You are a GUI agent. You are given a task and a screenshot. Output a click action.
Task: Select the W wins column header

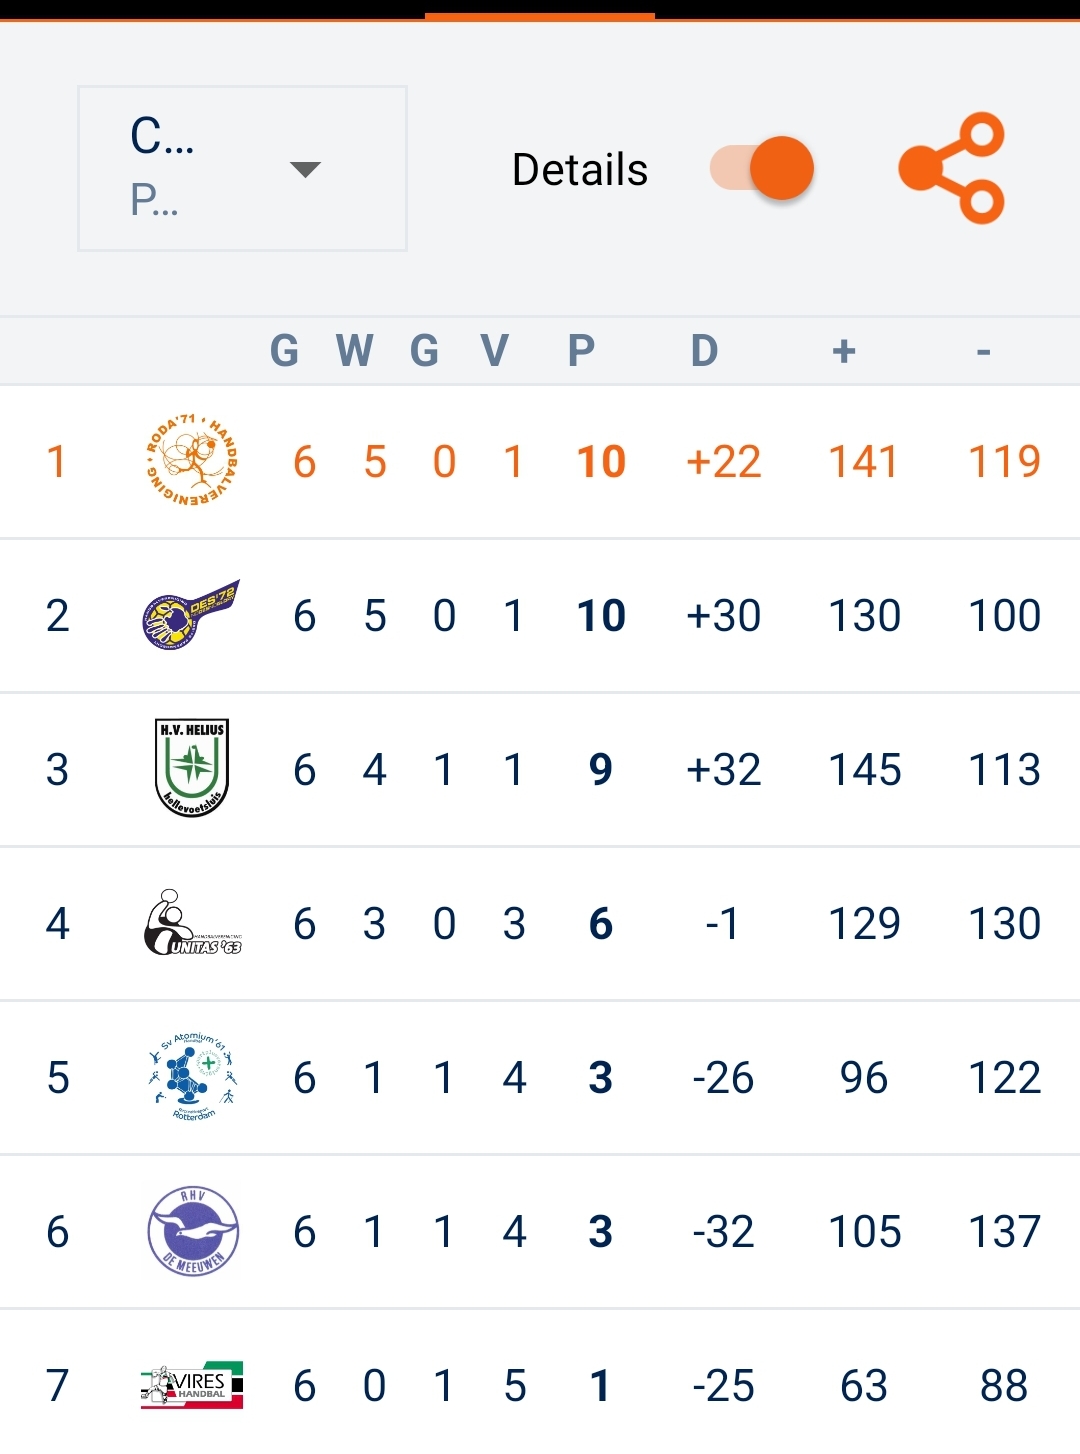coord(355,351)
